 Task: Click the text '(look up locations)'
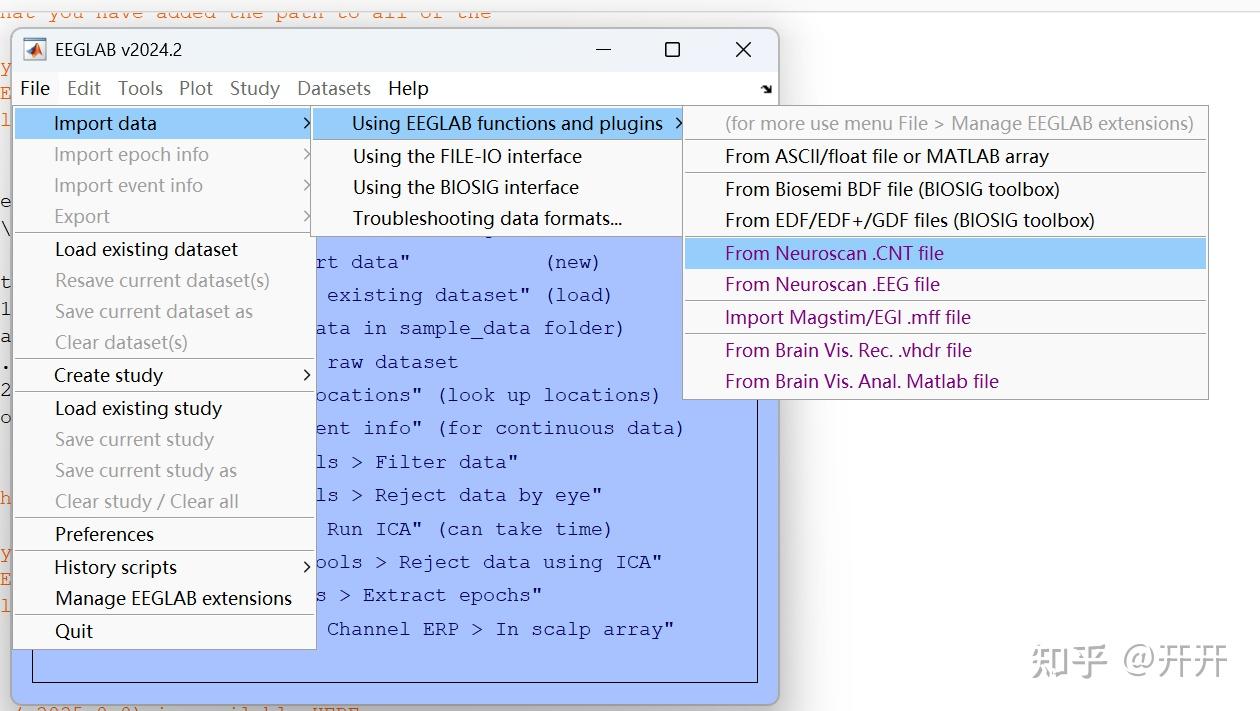pyautogui.click(x=549, y=395)
